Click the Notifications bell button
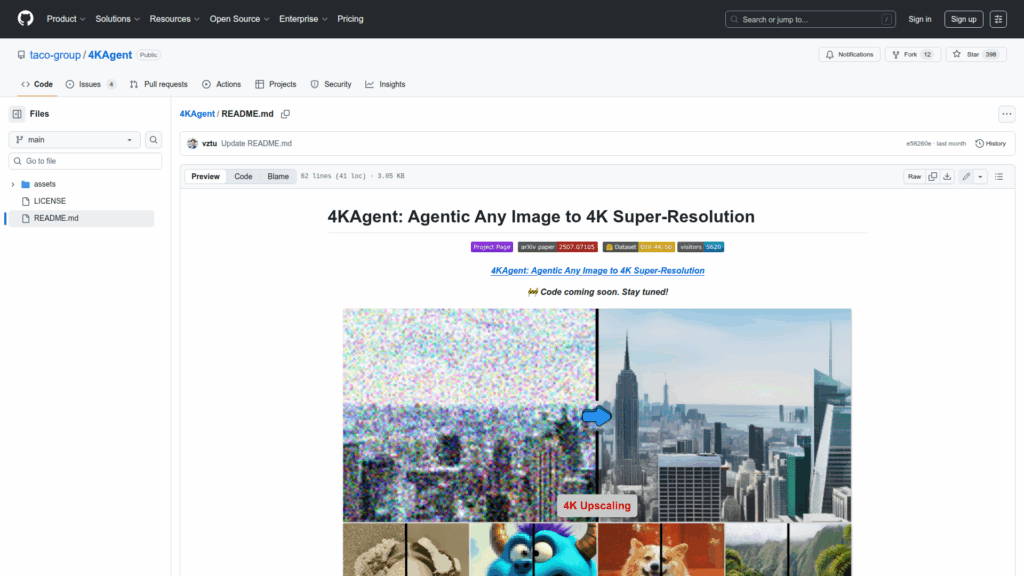 [849, 54]
